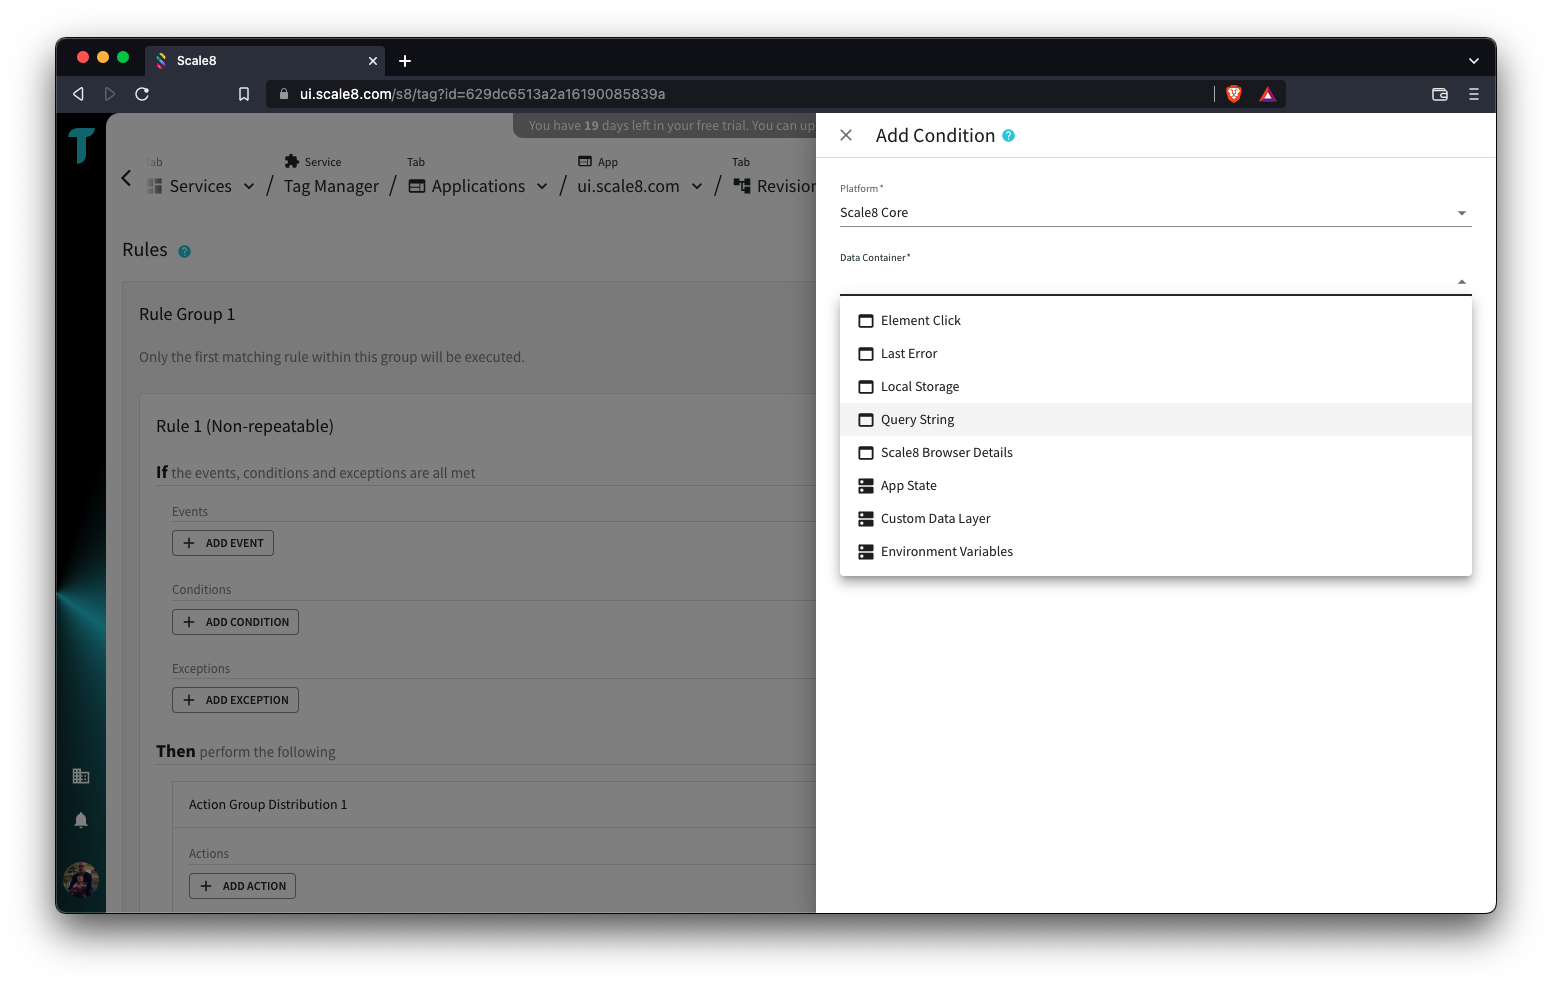Click the Rule Group 1 heading

187,314
